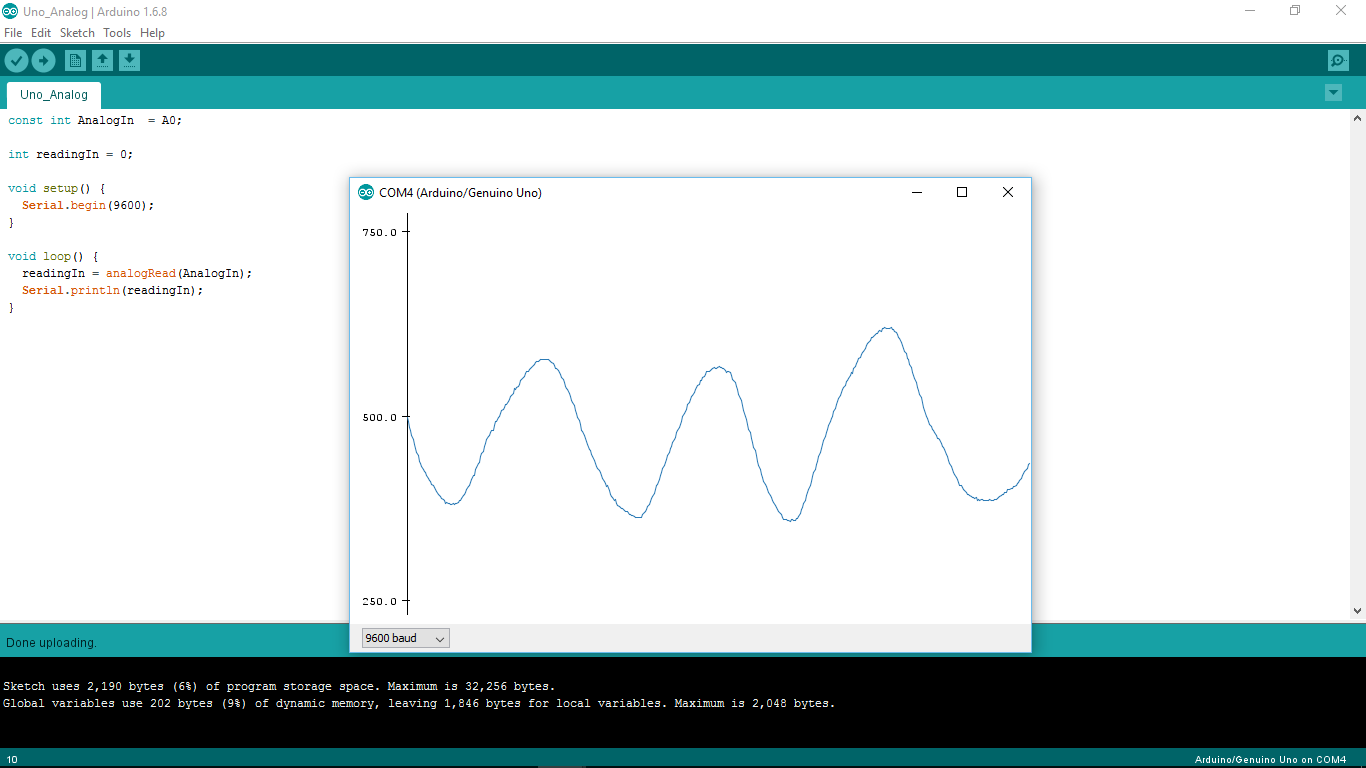Click the 'Serial.begin(9600);' line
1366x768 pixels.
pyautogui.click(x=88, y=205)
